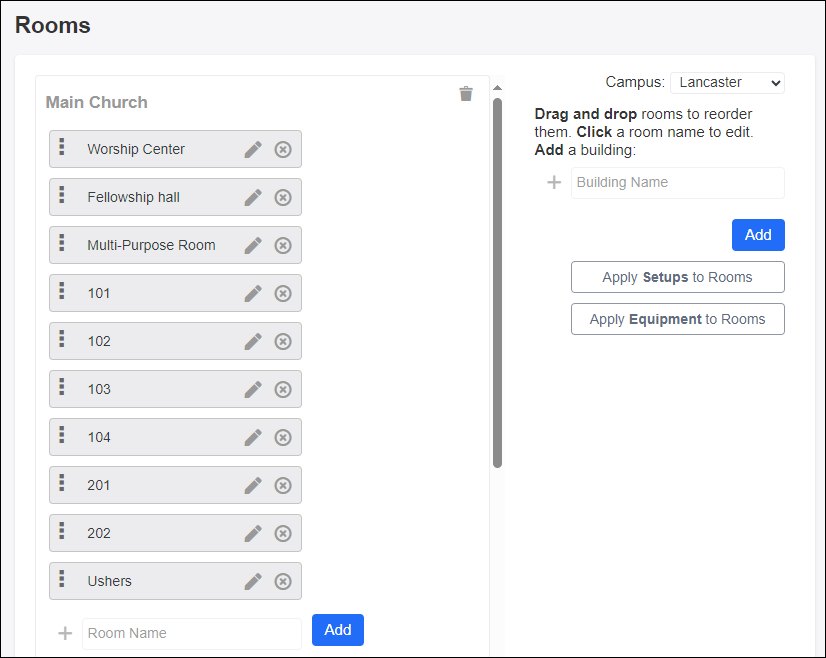Click Apply Setups to Rooms button
Viewport: 826px width, 658px height.
[677, 277]
